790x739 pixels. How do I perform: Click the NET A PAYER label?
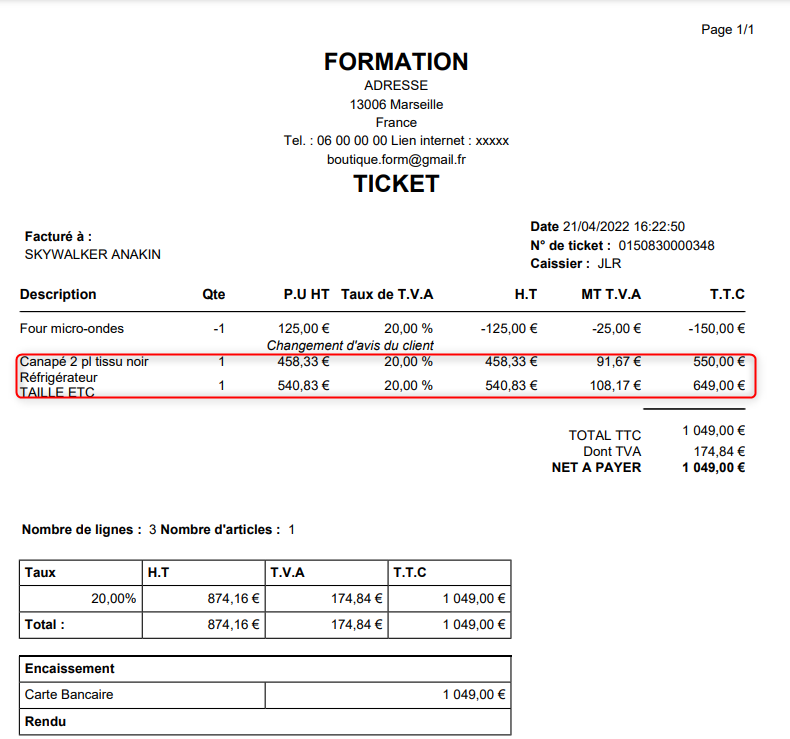click(596, 467)
